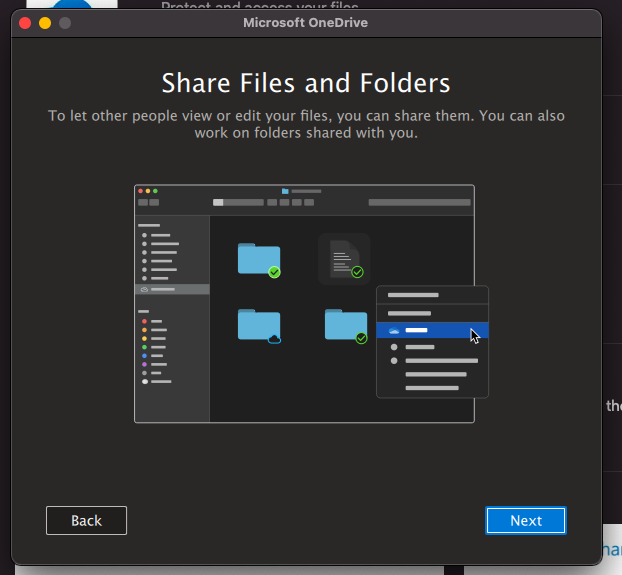622x575 pixels.
Task: Click the search field in illustrated Finder toolbar
Action: [418, 203]
